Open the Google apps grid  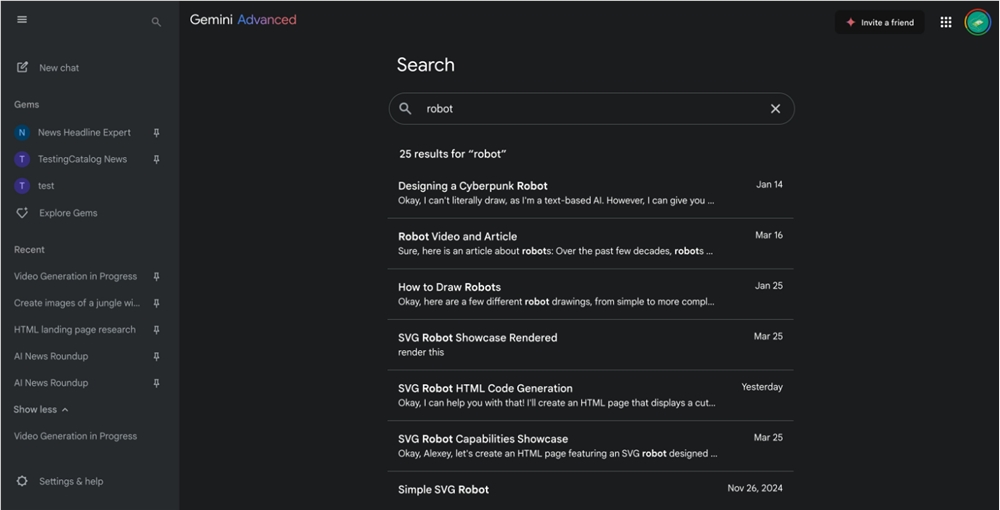coord(946,22)
